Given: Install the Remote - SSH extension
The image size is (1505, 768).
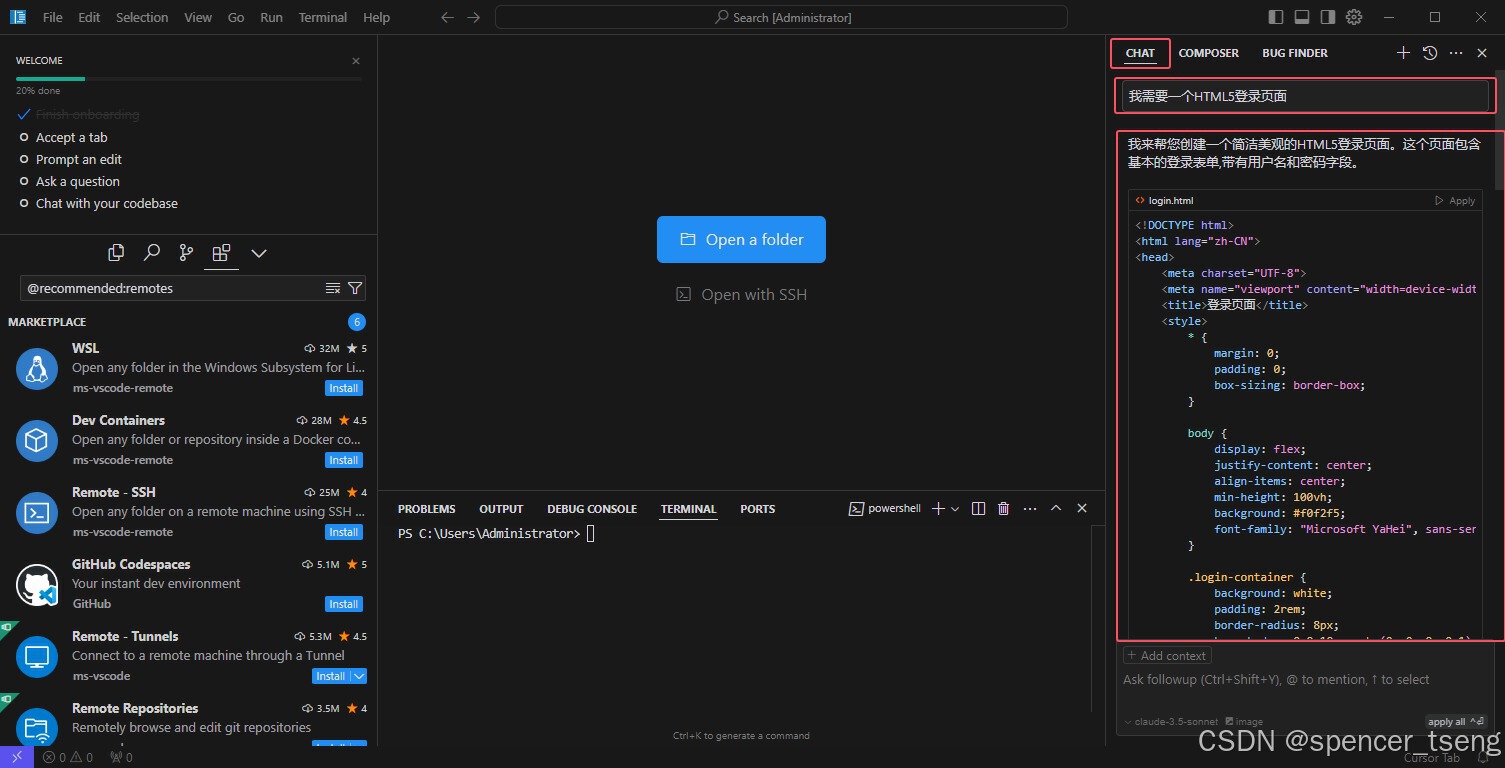Looking at the screenshot, I should [x=344, y=532].
